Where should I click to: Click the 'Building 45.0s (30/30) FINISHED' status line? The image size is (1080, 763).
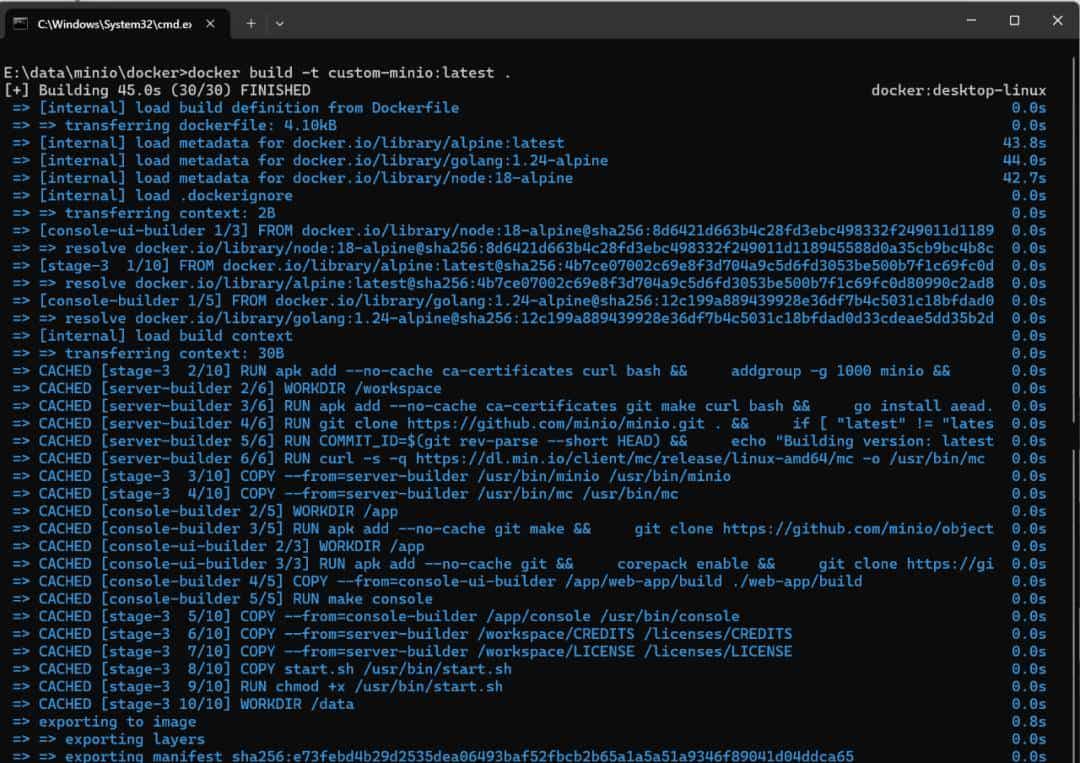pos(160,91)
